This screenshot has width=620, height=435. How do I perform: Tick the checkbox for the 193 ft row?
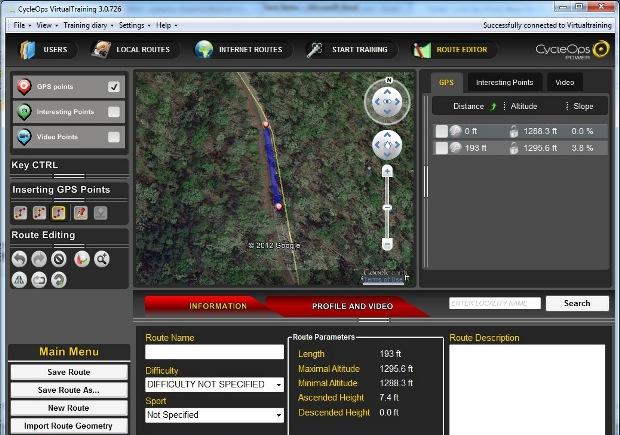pyautogui.click(x=441, y=148)
